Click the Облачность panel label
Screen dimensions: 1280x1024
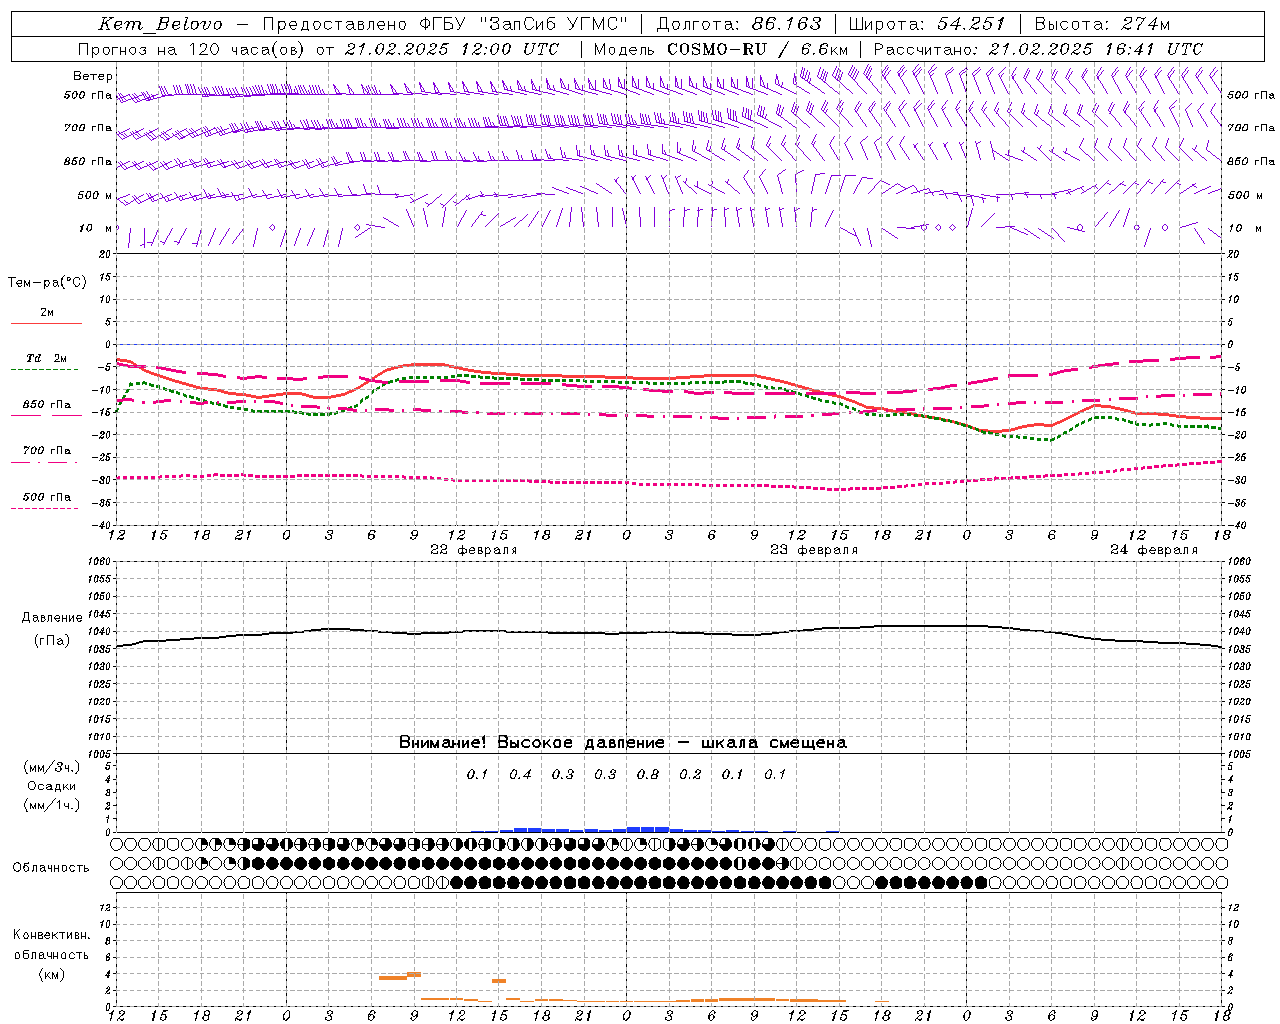51,867
